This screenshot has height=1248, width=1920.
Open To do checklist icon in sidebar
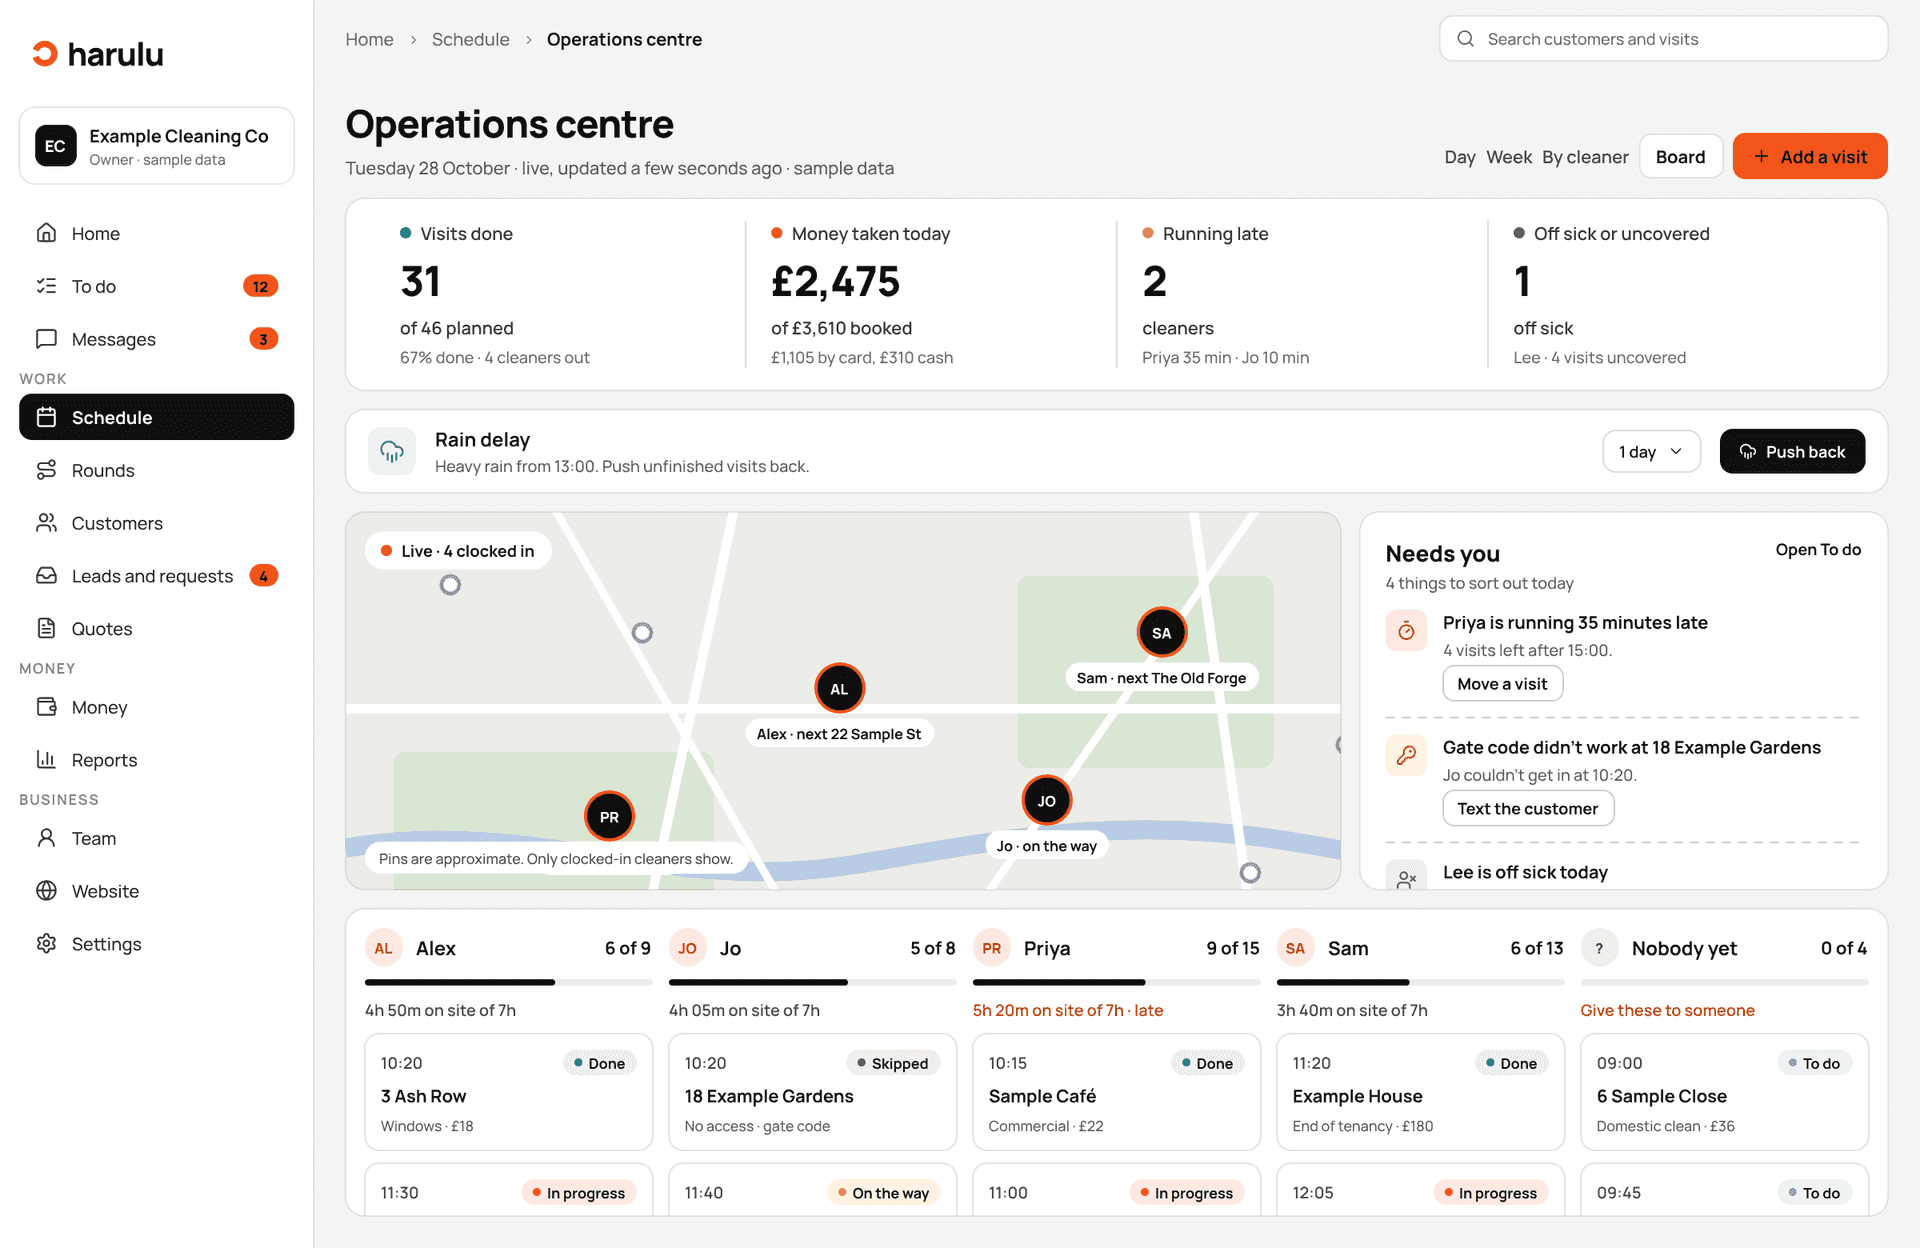click(x=46, y=286)
